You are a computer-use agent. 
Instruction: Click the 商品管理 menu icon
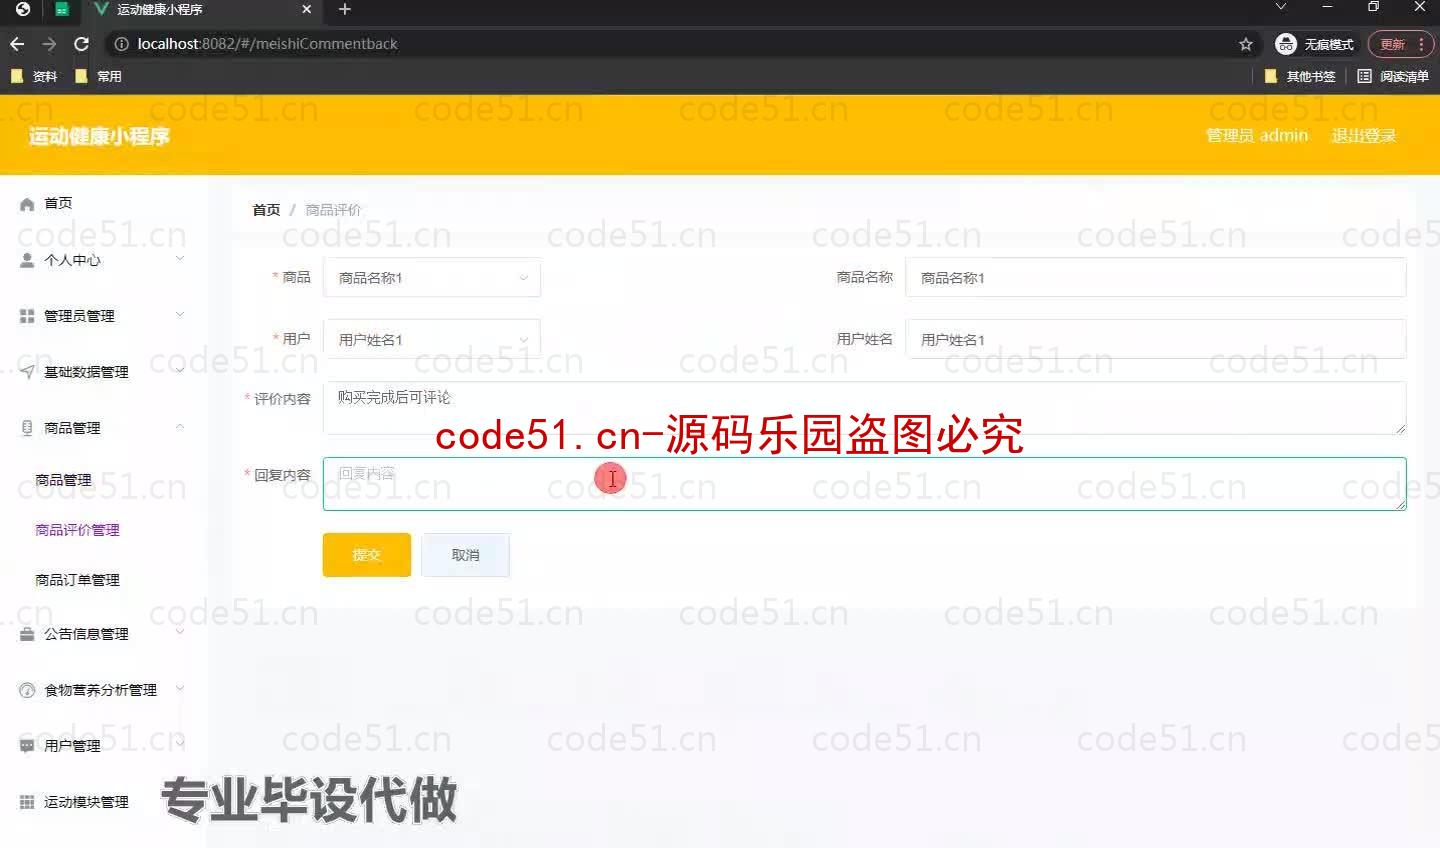tap(27, 428)
